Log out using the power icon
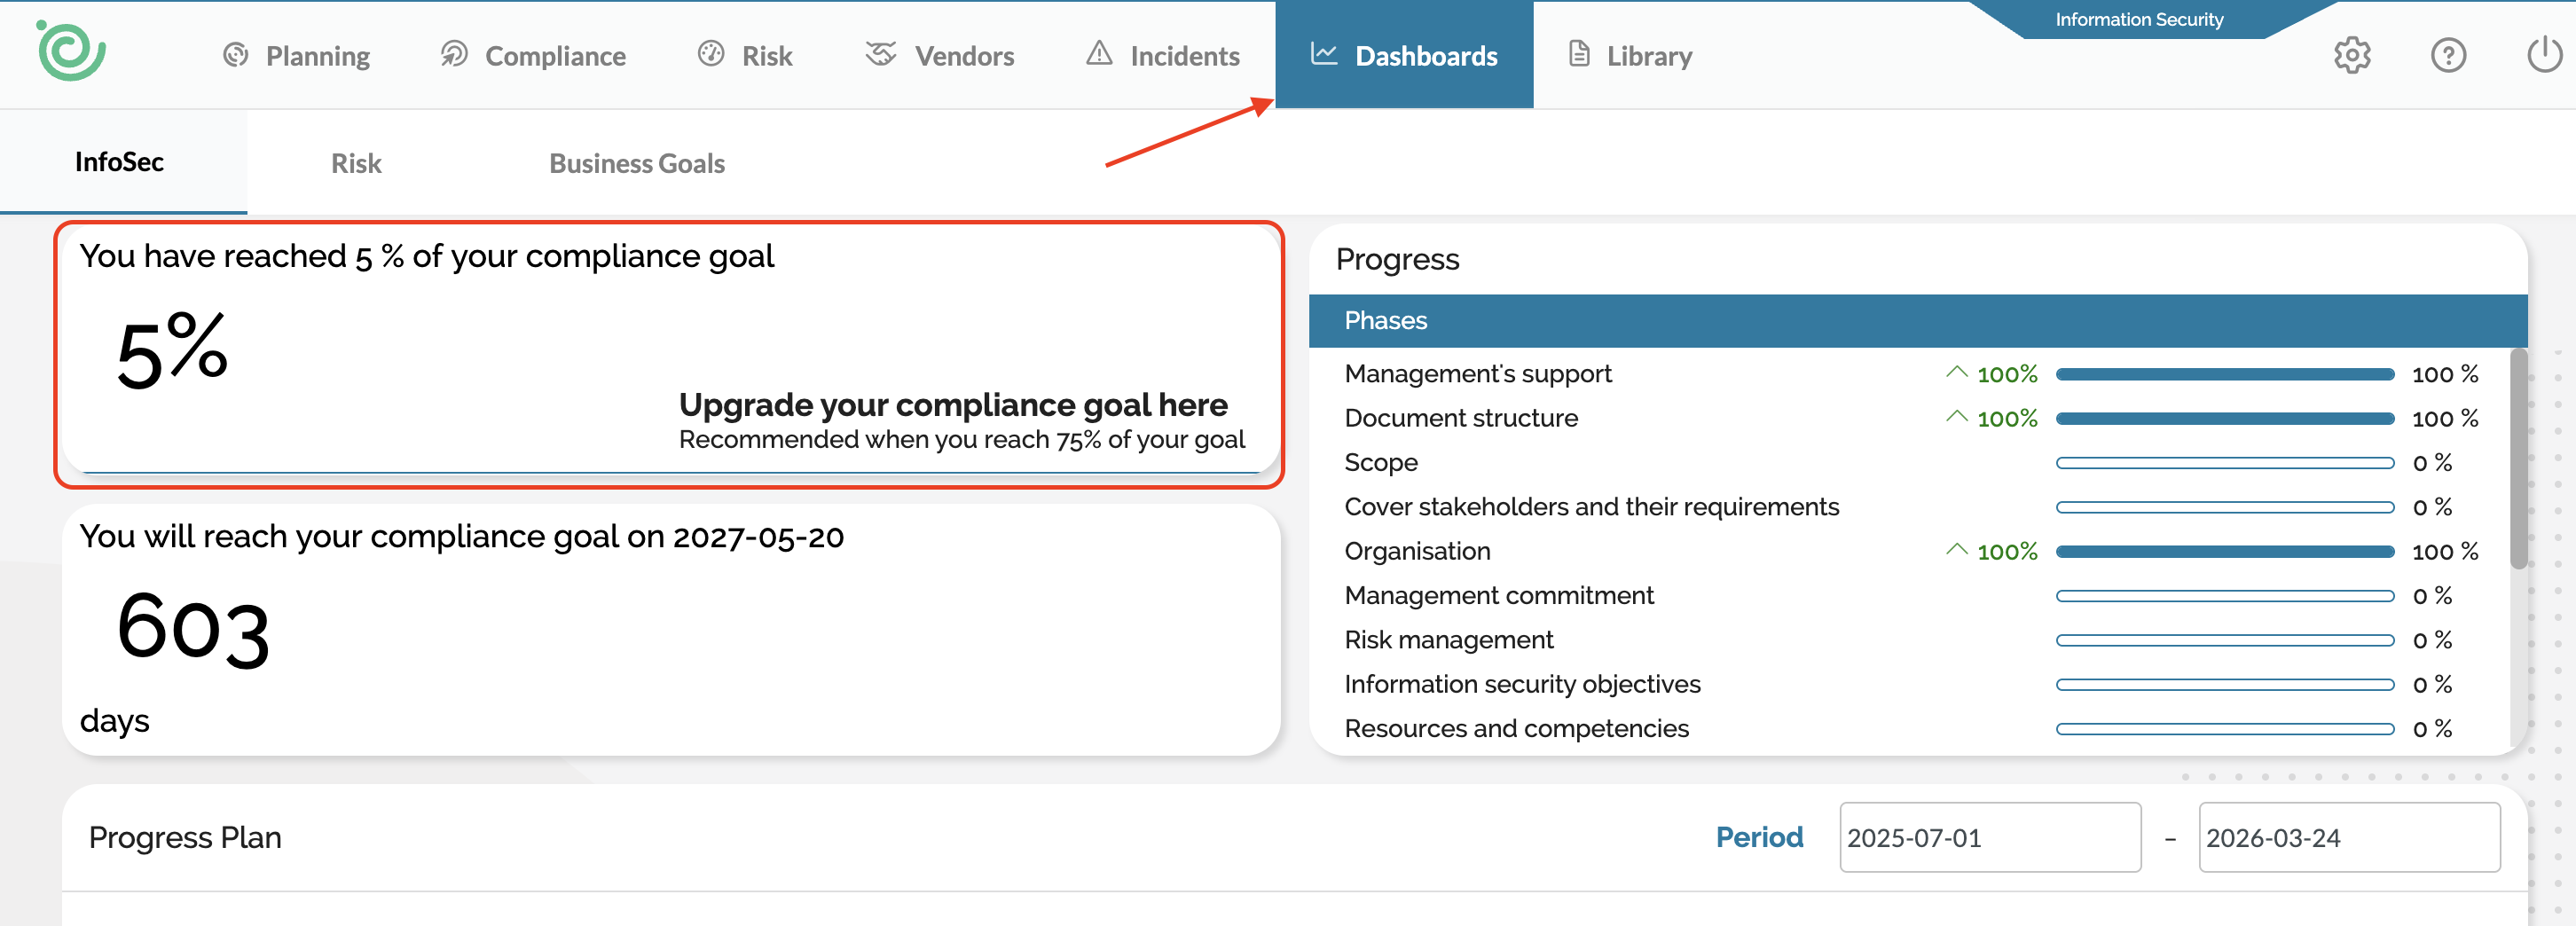 (2543, 55)
